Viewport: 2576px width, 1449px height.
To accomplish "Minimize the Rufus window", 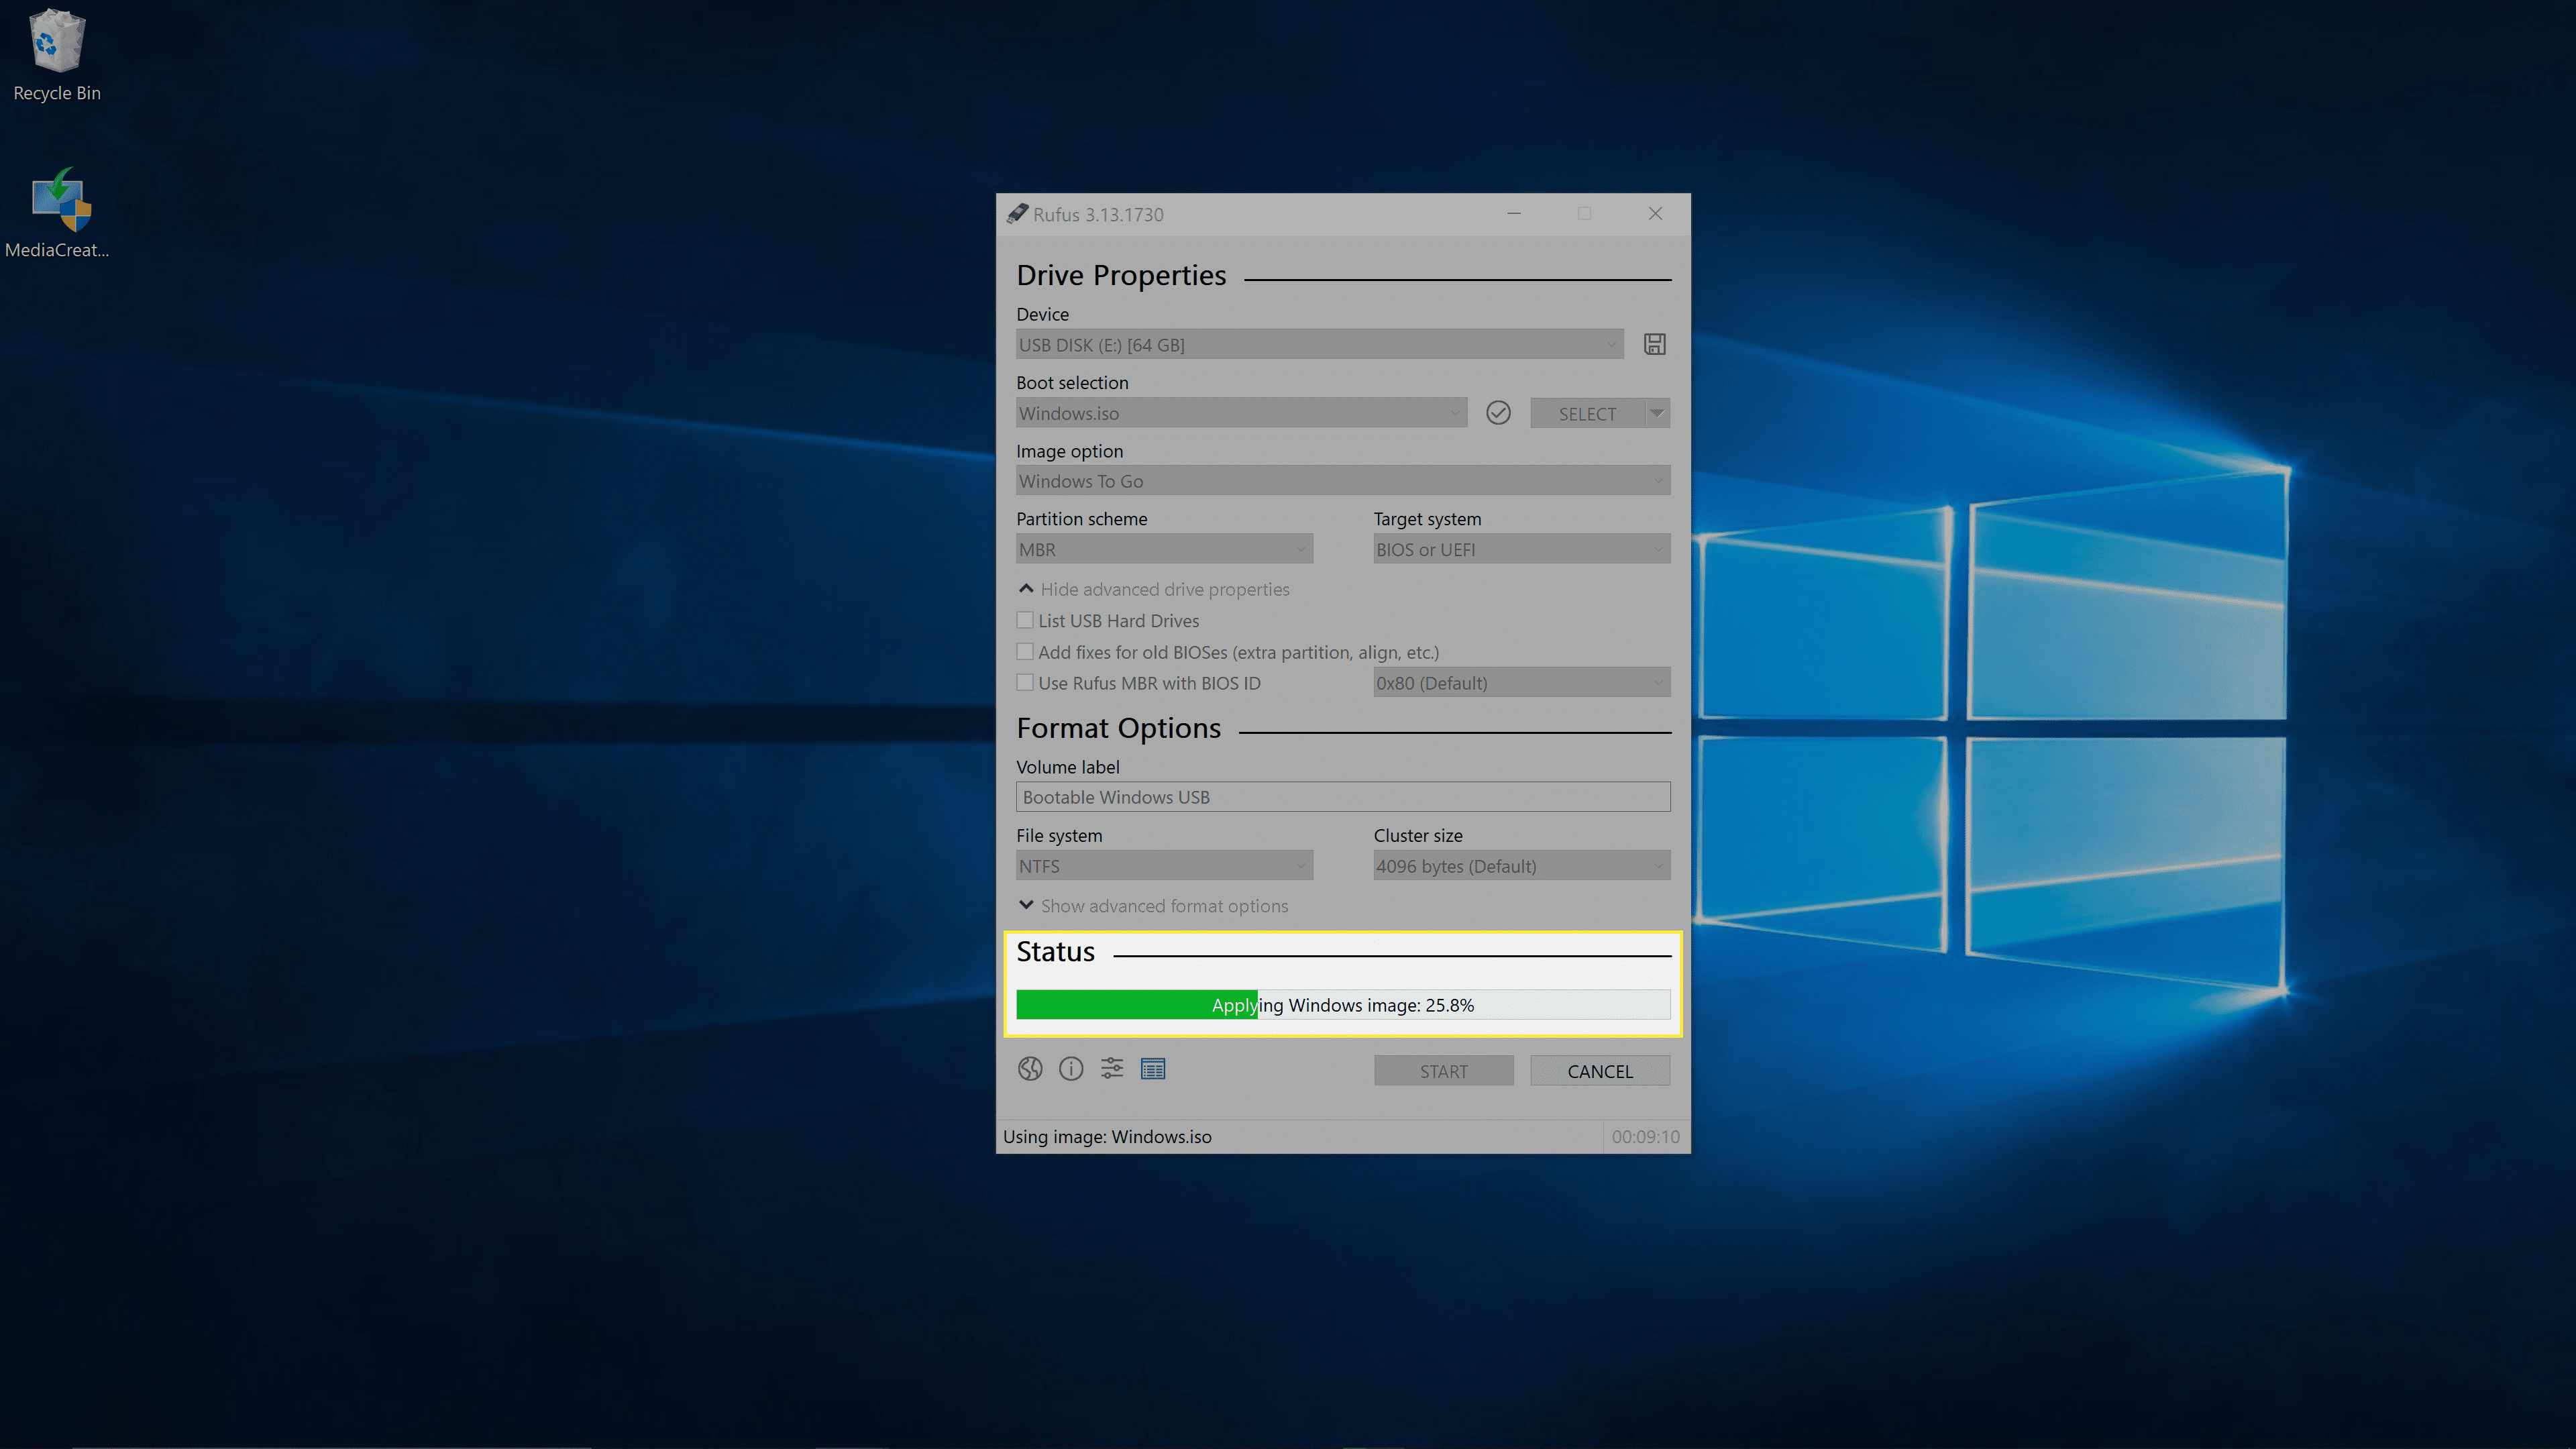I will click(1514, 214).
